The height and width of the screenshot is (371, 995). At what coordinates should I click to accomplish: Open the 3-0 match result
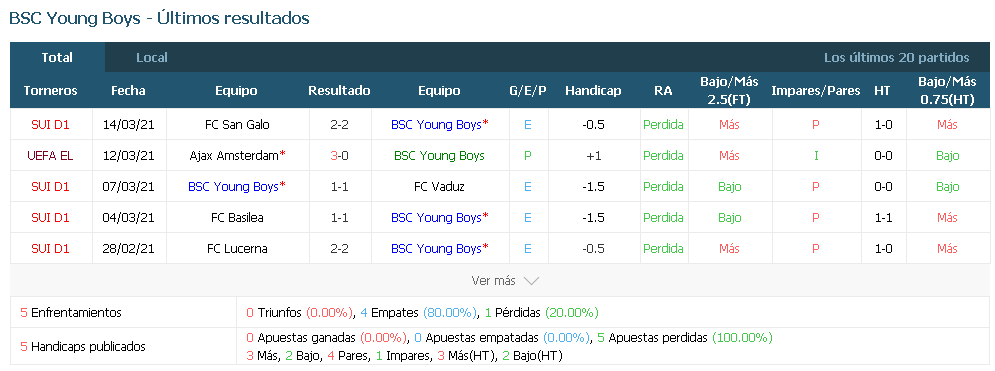339,156
